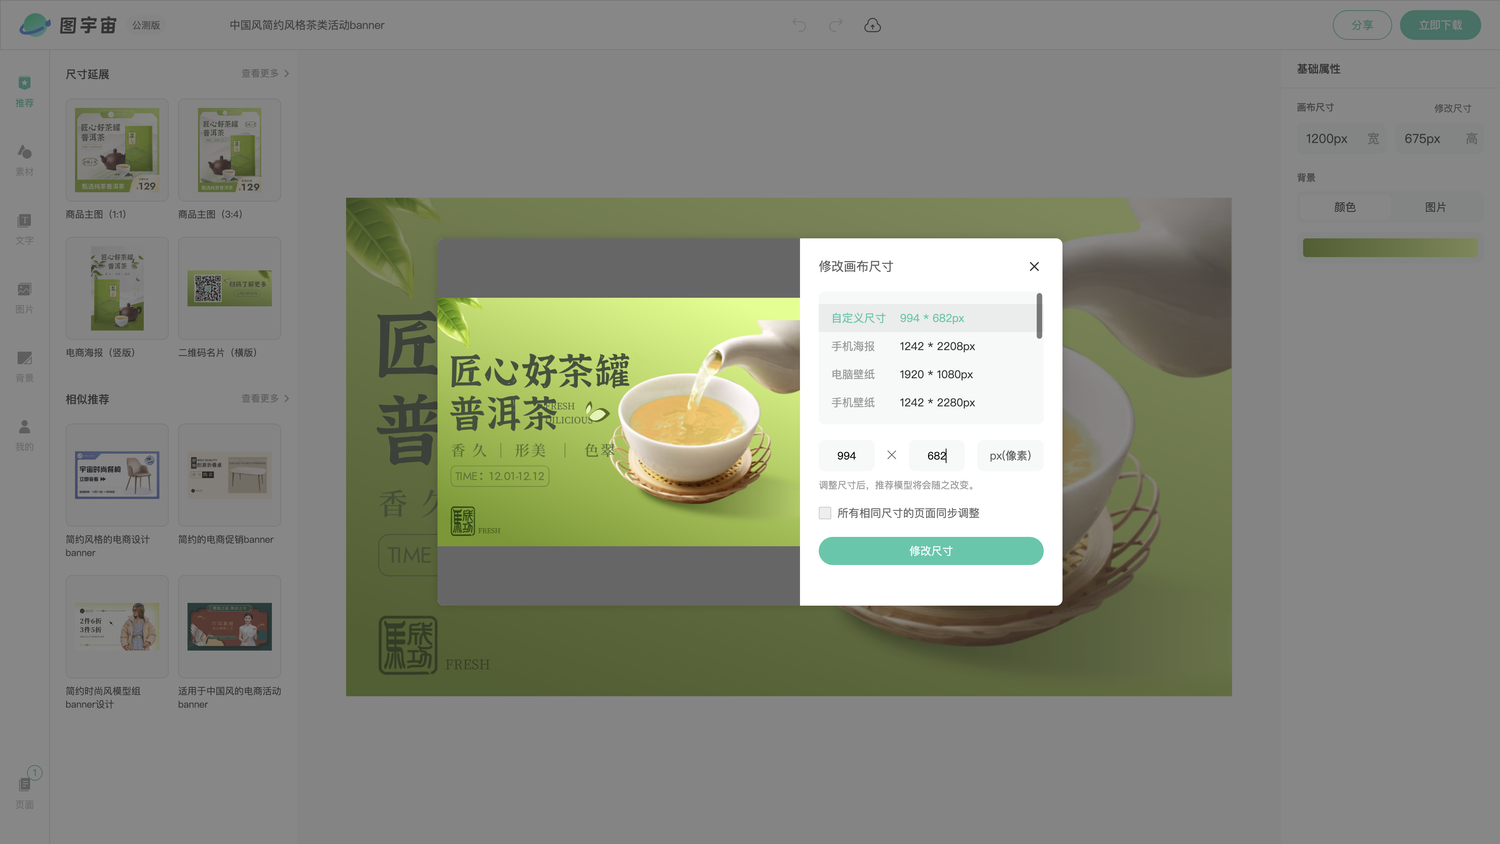
Task: Open the 素材 sidebar icon
Action: (24, 159)
